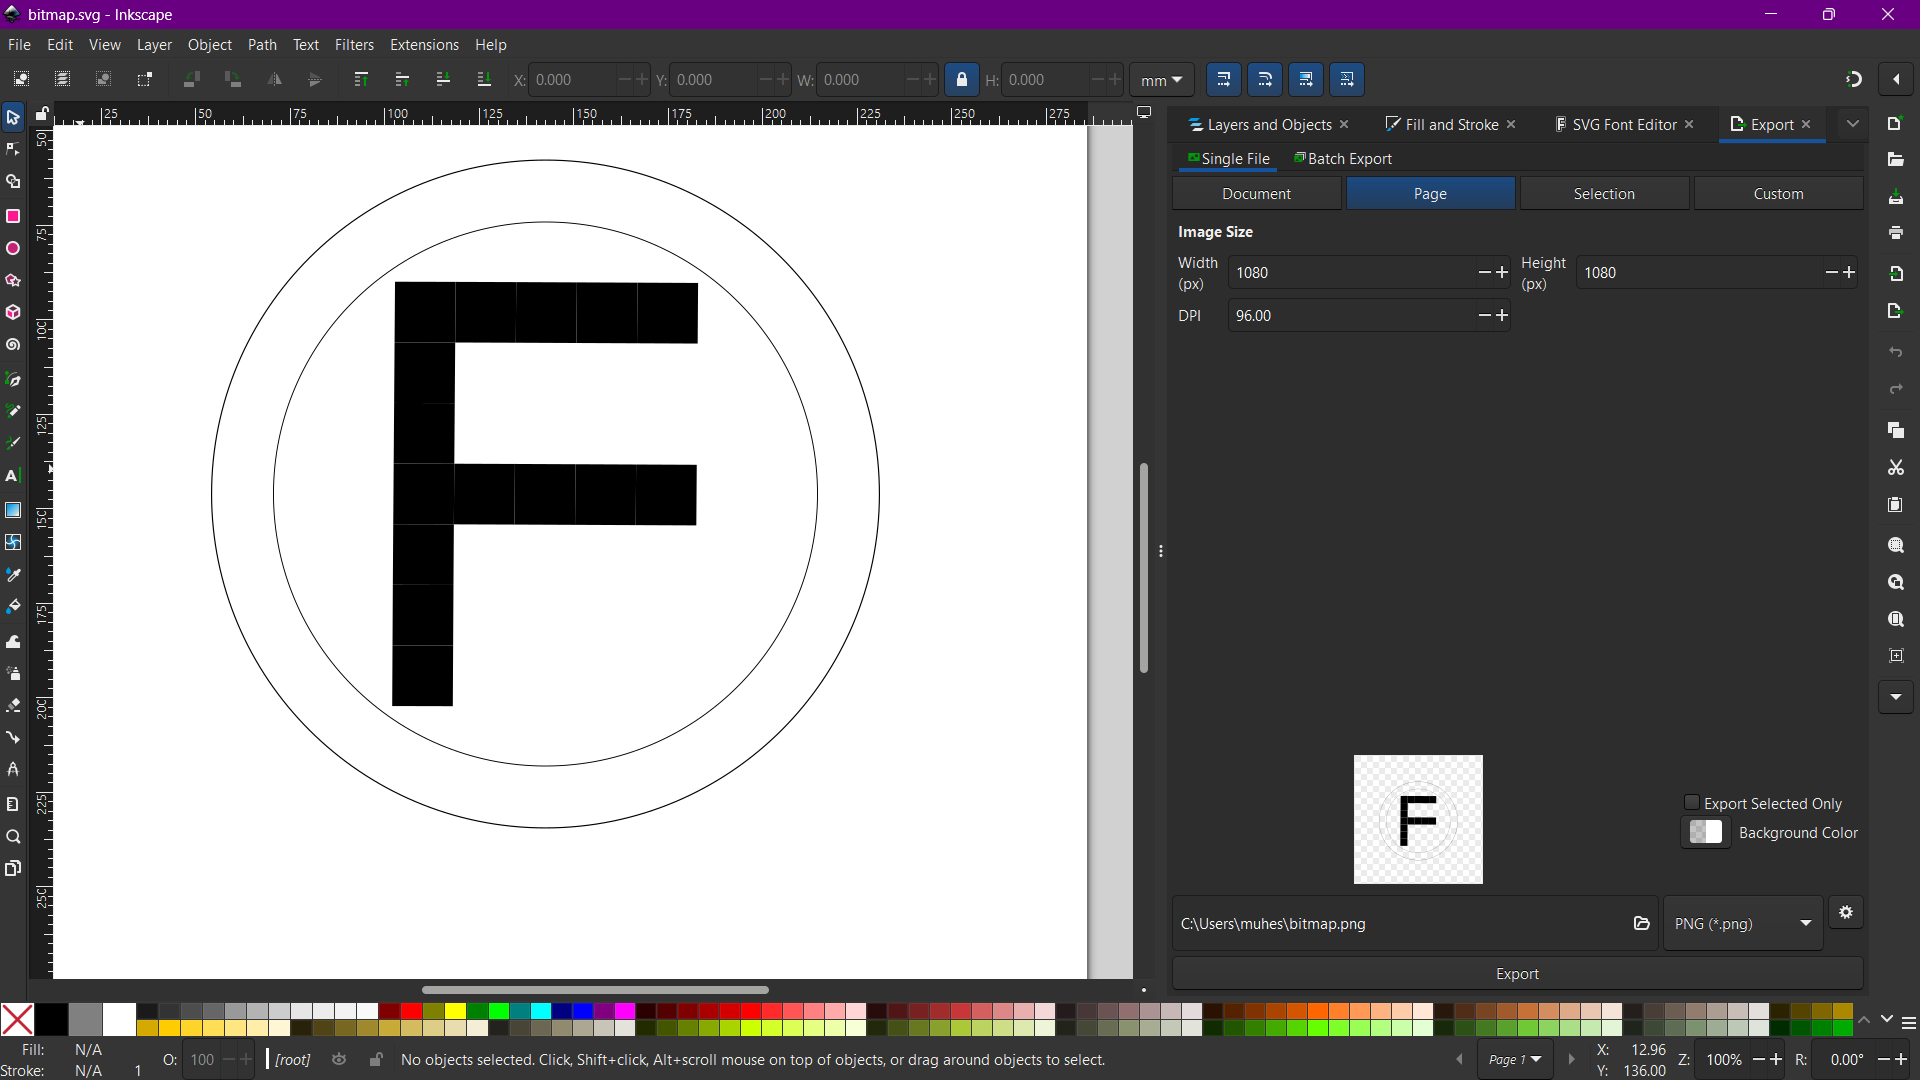Toggle scale stroke width with object
The image size is (1920, 1080).
tap(1224, 80)
